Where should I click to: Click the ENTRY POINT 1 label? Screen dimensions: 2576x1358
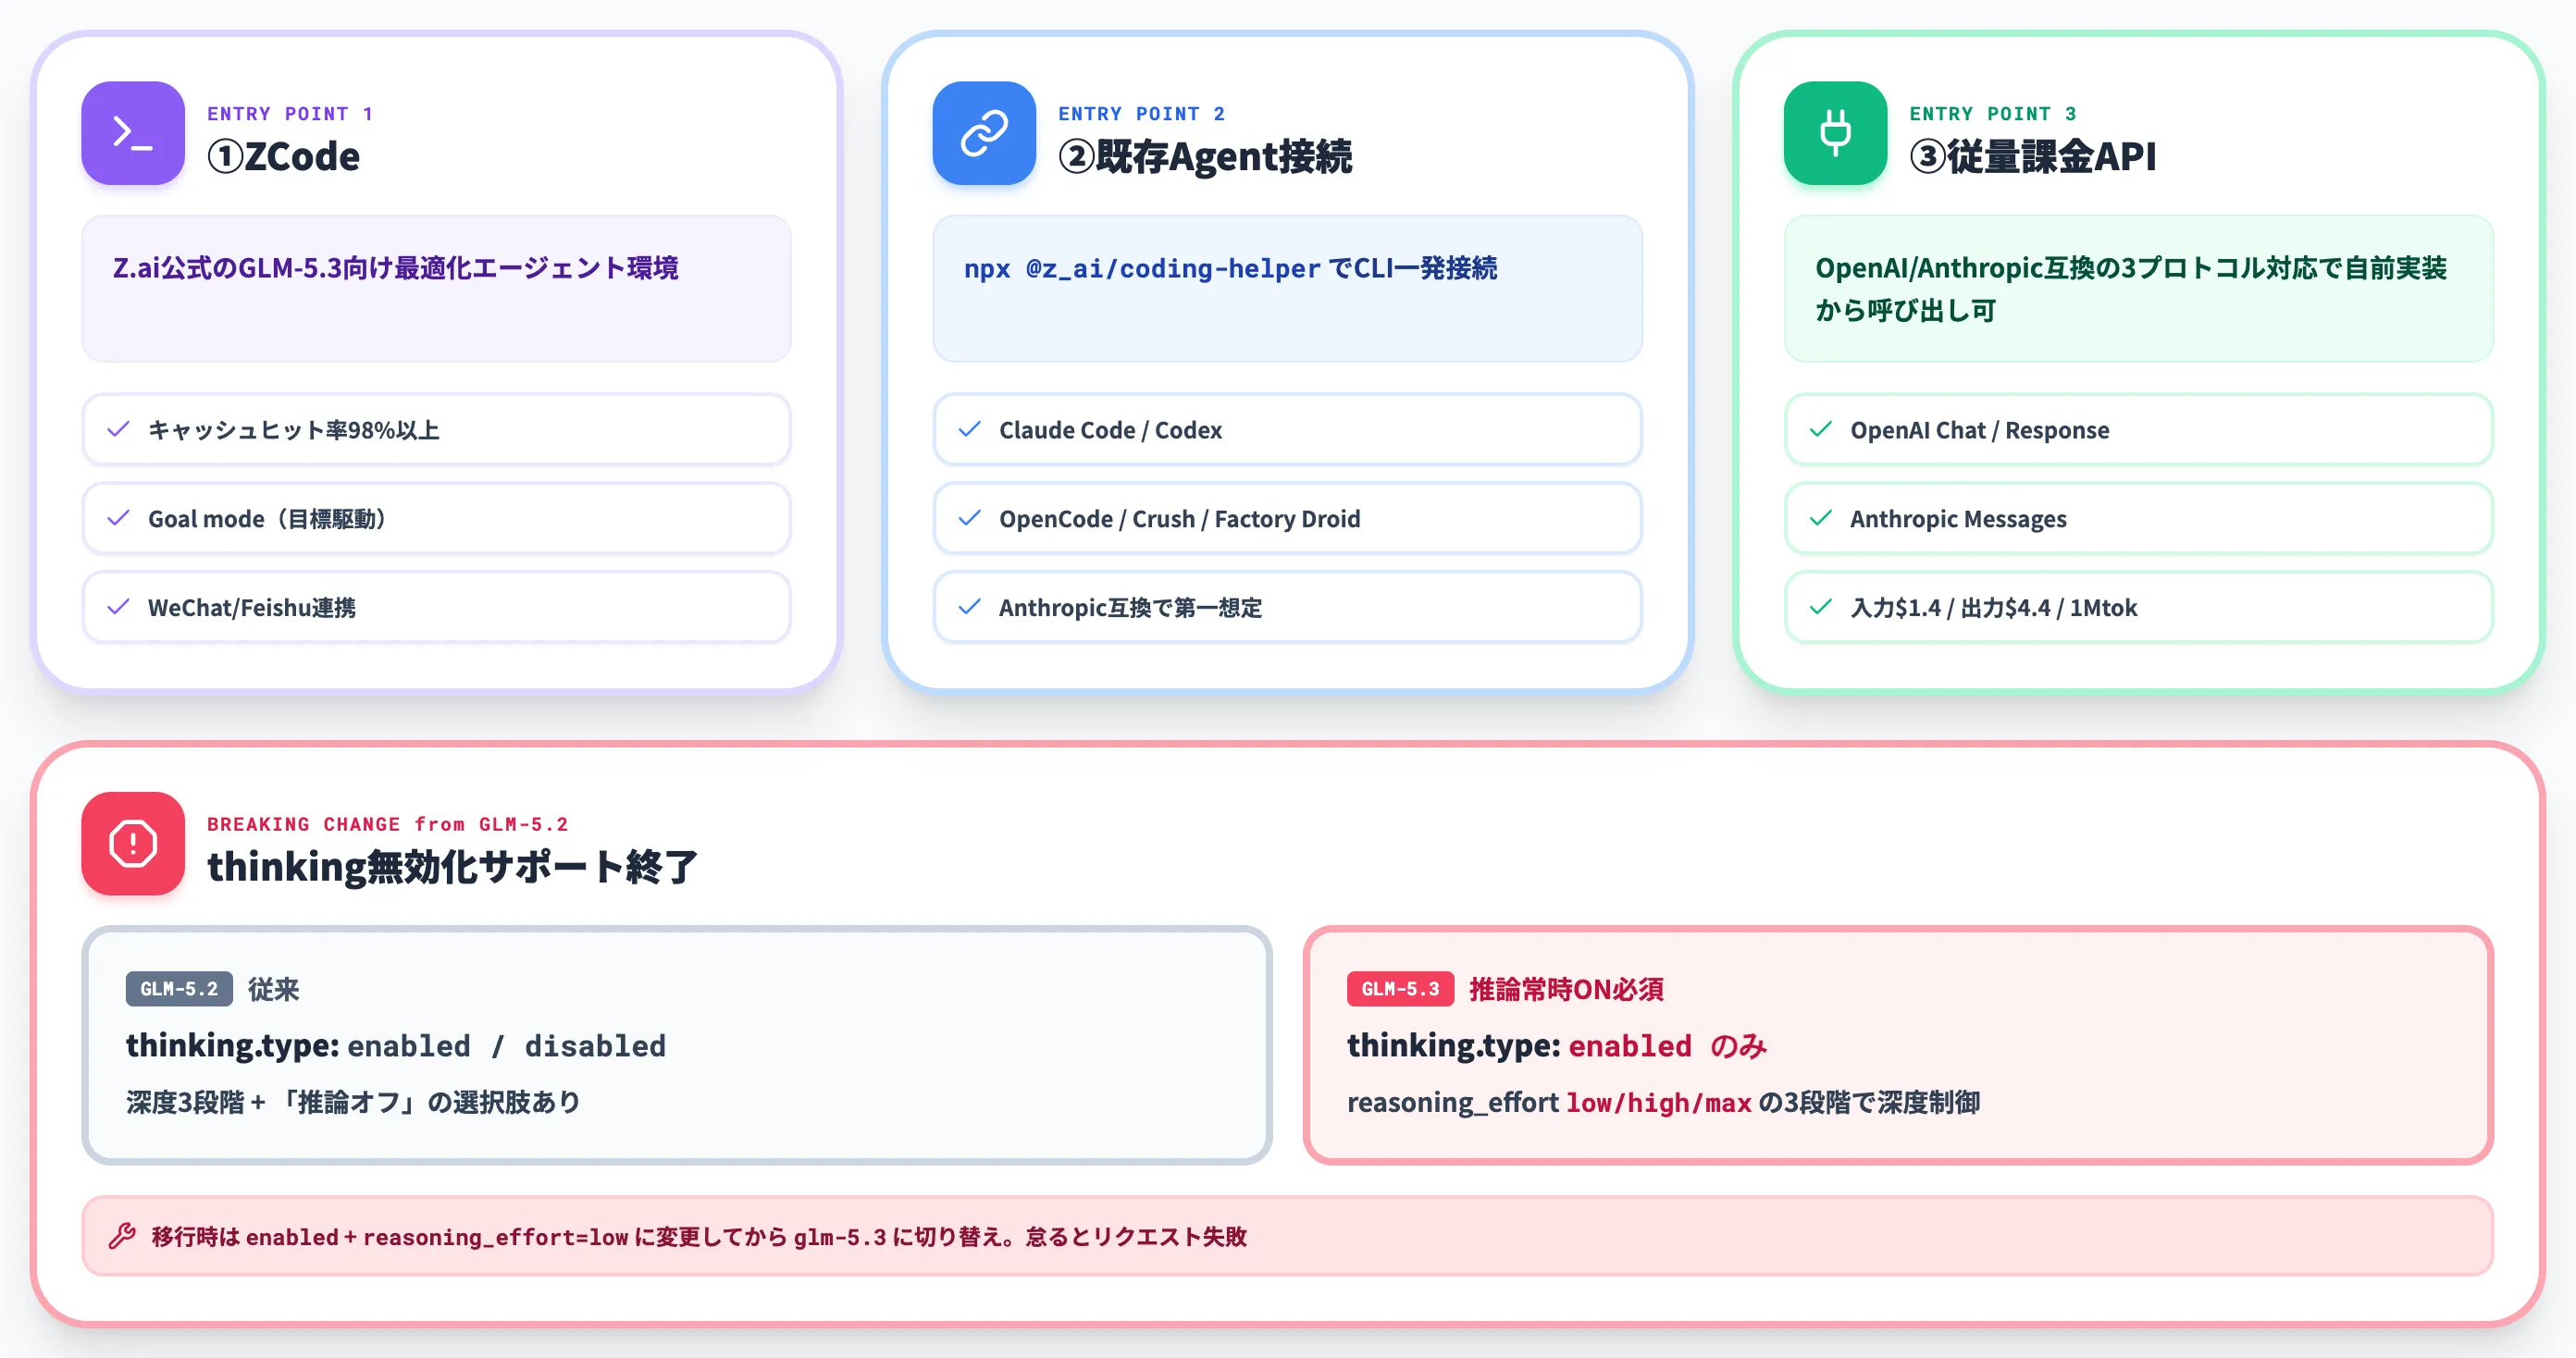click(290, 114)
